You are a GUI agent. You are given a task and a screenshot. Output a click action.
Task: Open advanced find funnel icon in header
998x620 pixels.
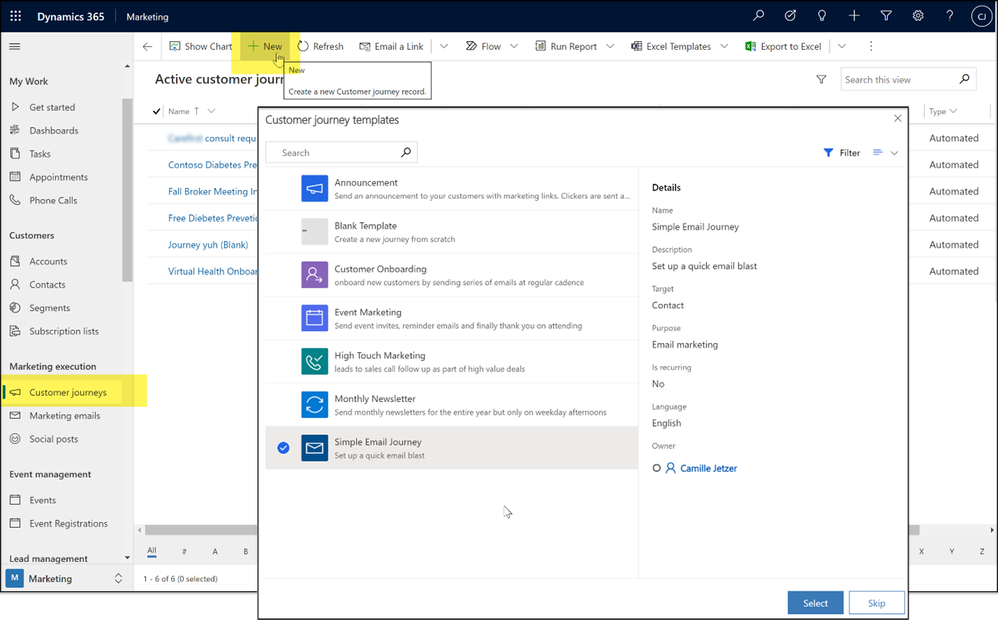point(885,16)
